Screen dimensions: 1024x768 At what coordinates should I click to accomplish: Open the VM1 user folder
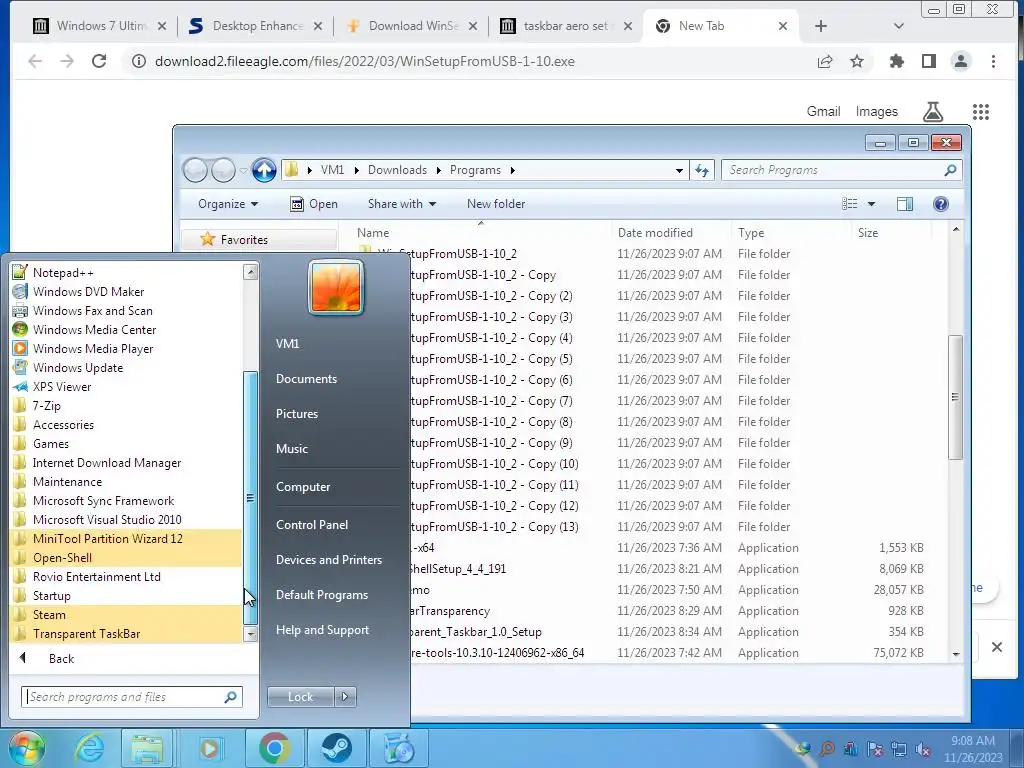coord(287,344)
